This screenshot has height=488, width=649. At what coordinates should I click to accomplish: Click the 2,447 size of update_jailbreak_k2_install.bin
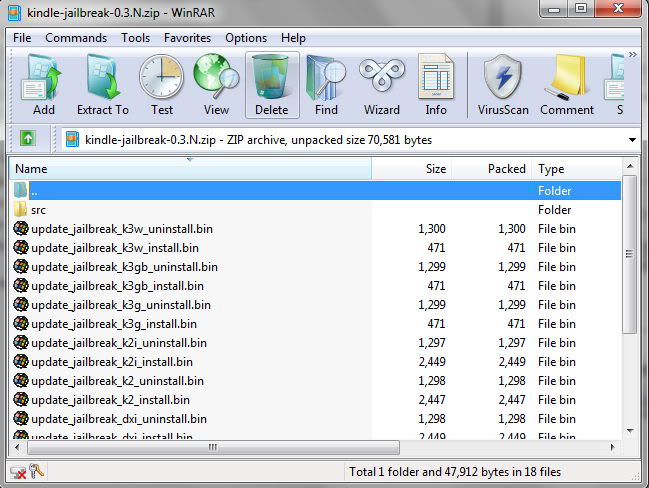432,400
